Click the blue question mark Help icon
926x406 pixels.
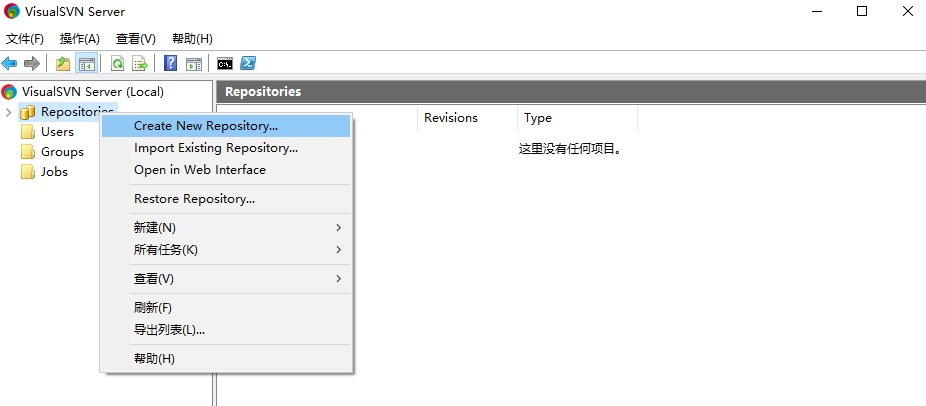click(x=171, y=63)
